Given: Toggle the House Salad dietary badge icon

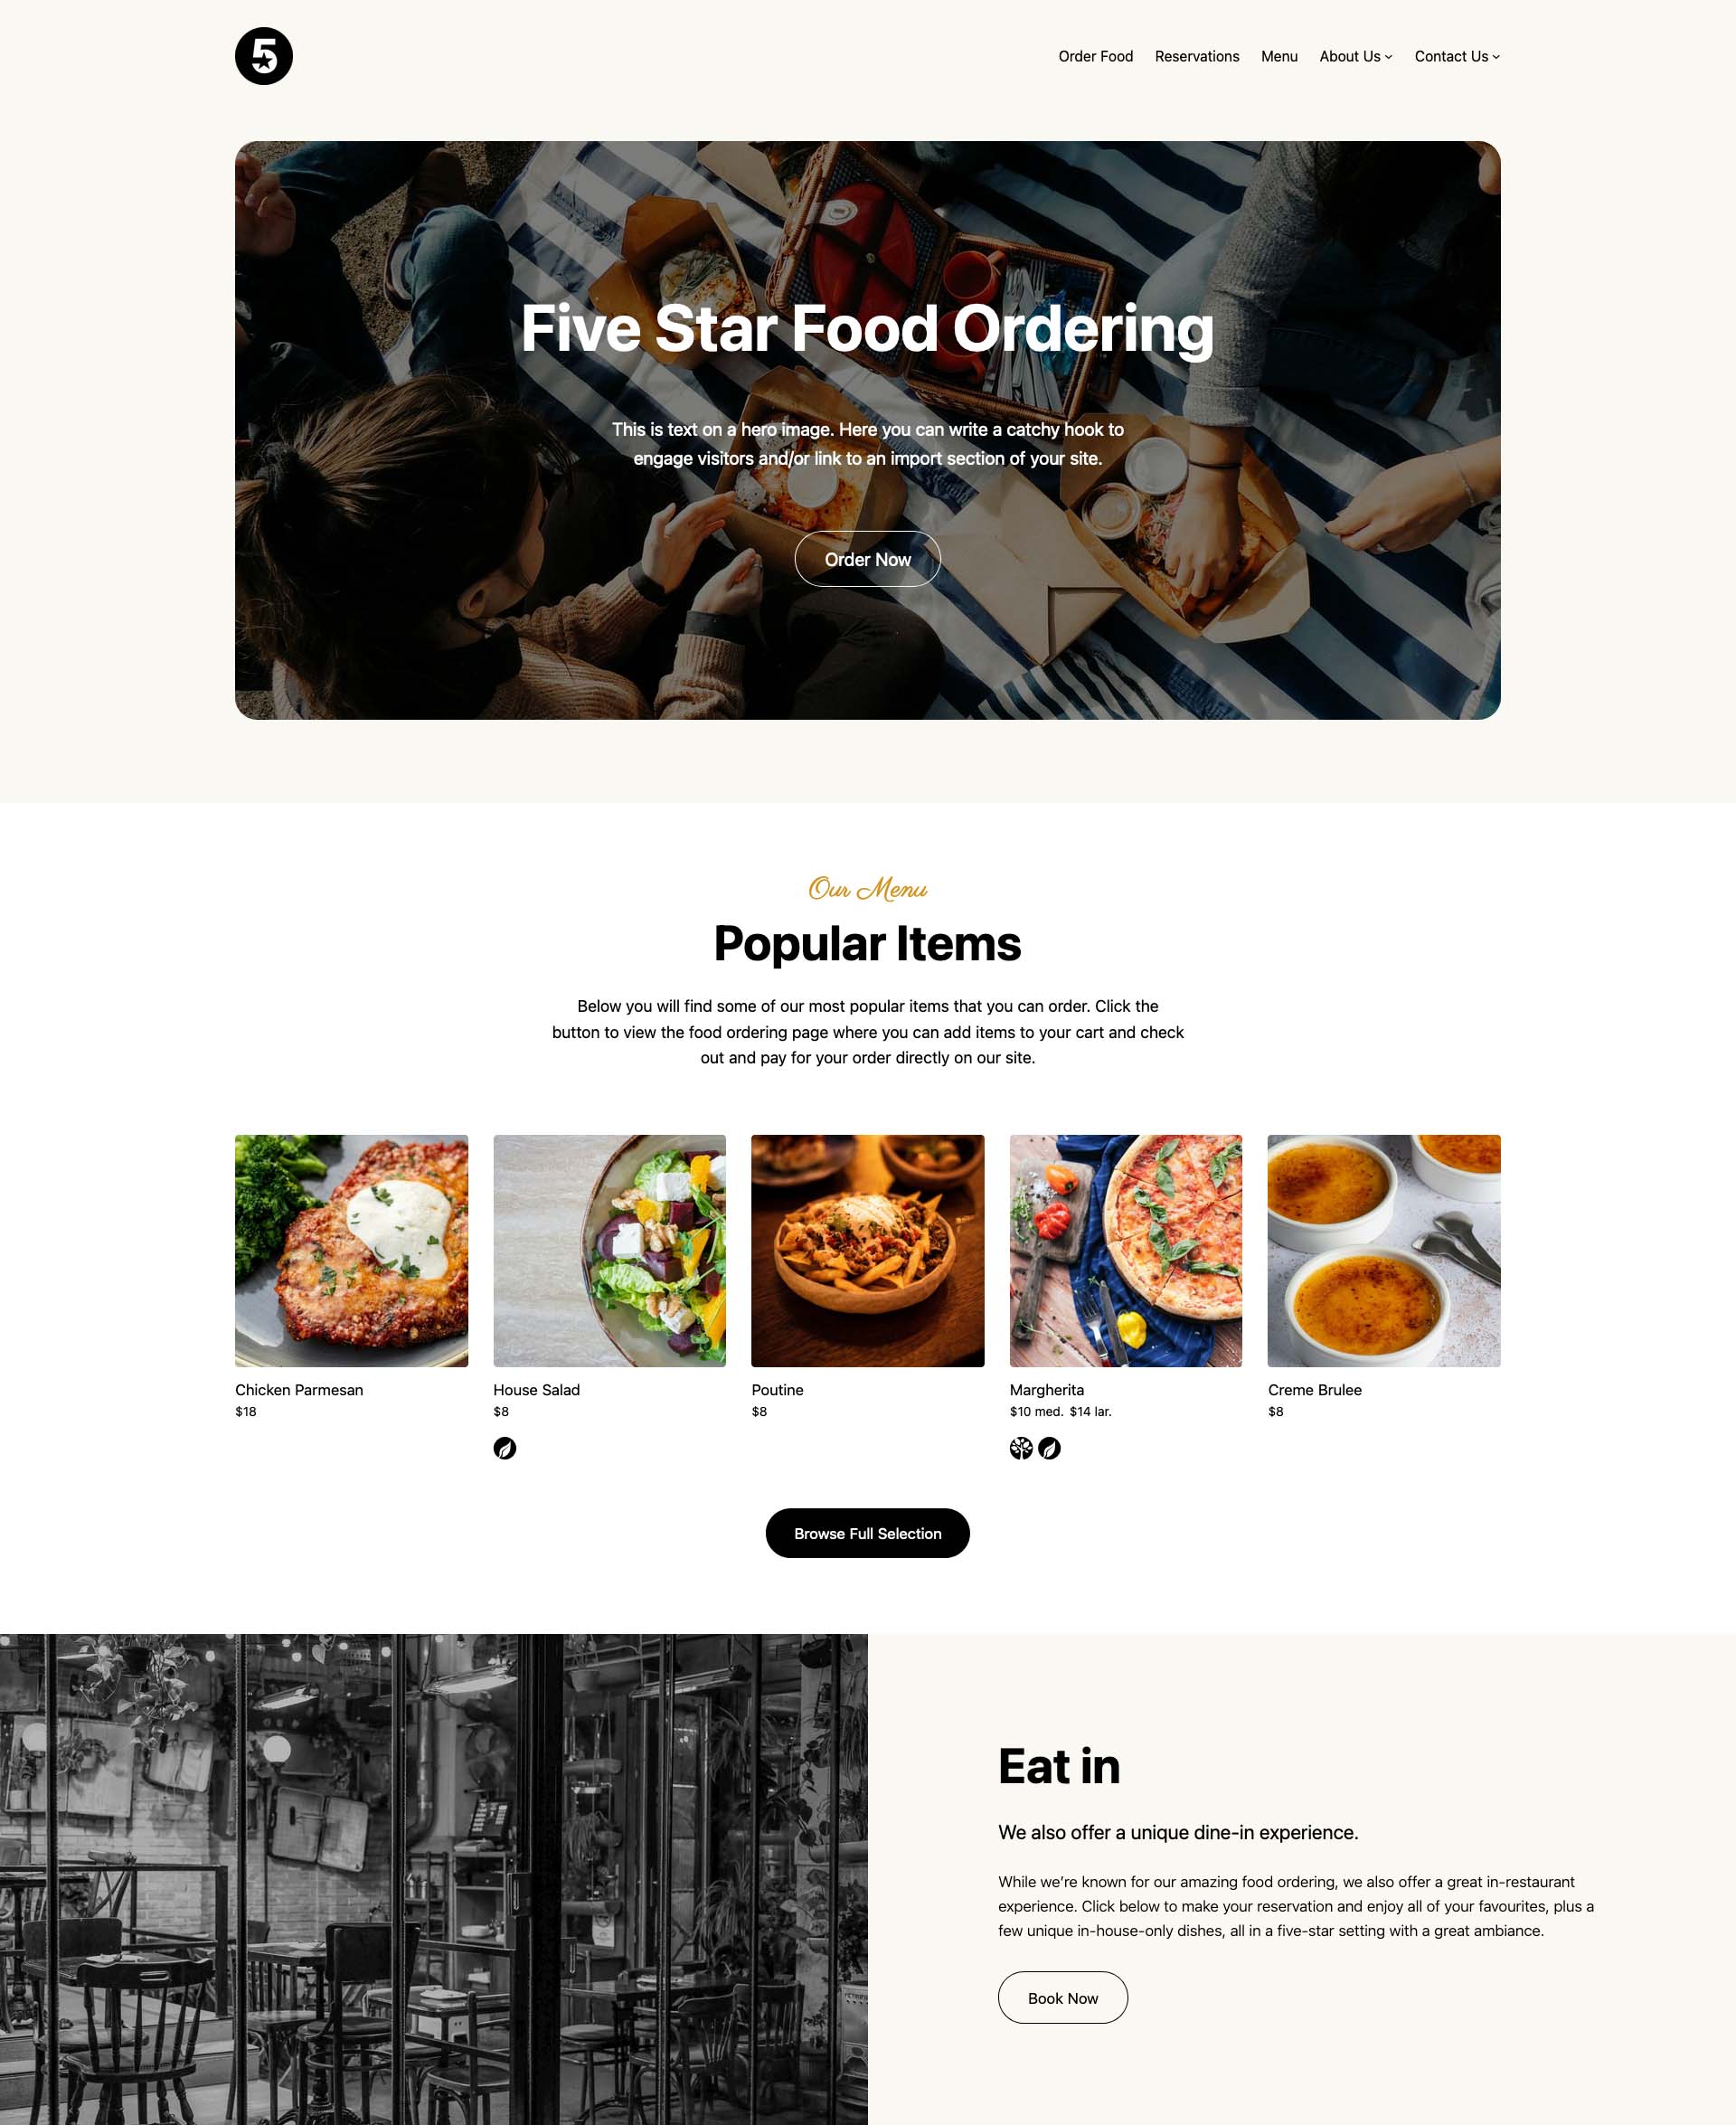Looking at the screenshot, I should [x=505, y=1449].
